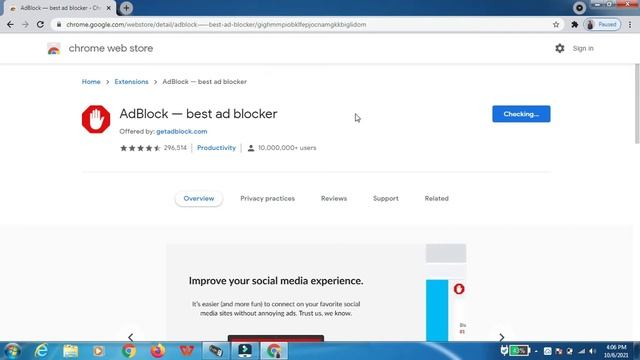Launch Internet Explorer from the taskbar

click(42, 351)
